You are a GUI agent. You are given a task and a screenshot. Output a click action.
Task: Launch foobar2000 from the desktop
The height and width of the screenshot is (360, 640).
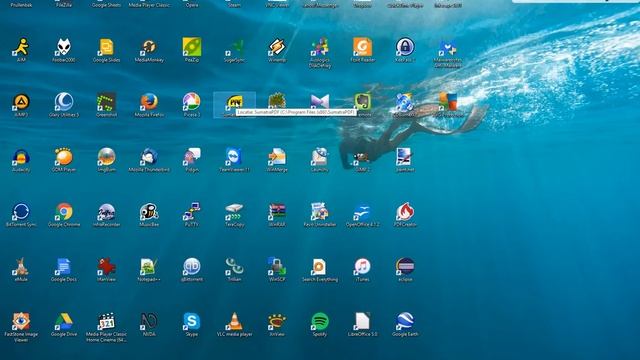[64, 48]
